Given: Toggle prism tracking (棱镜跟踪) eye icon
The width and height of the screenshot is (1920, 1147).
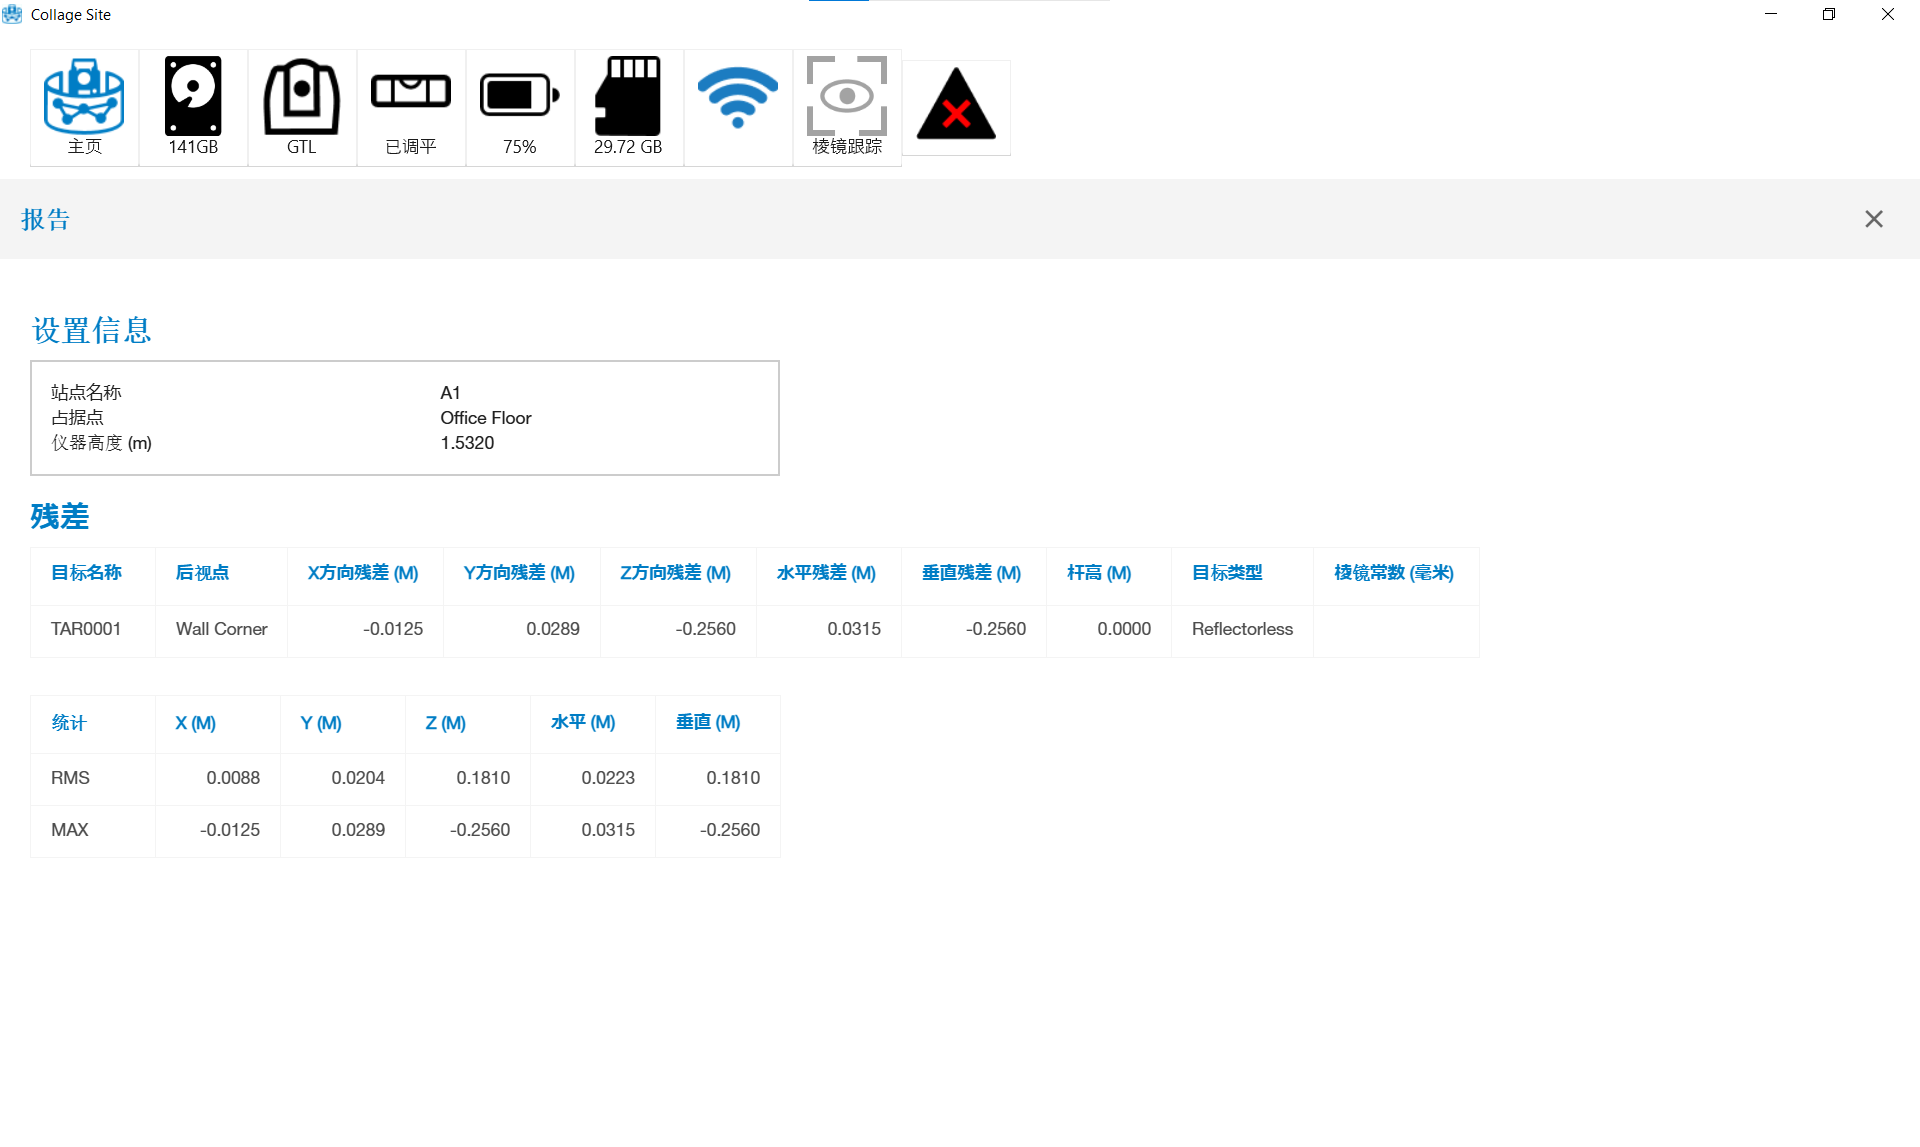Looking at the screenshot, I should [x=847, y=106].
